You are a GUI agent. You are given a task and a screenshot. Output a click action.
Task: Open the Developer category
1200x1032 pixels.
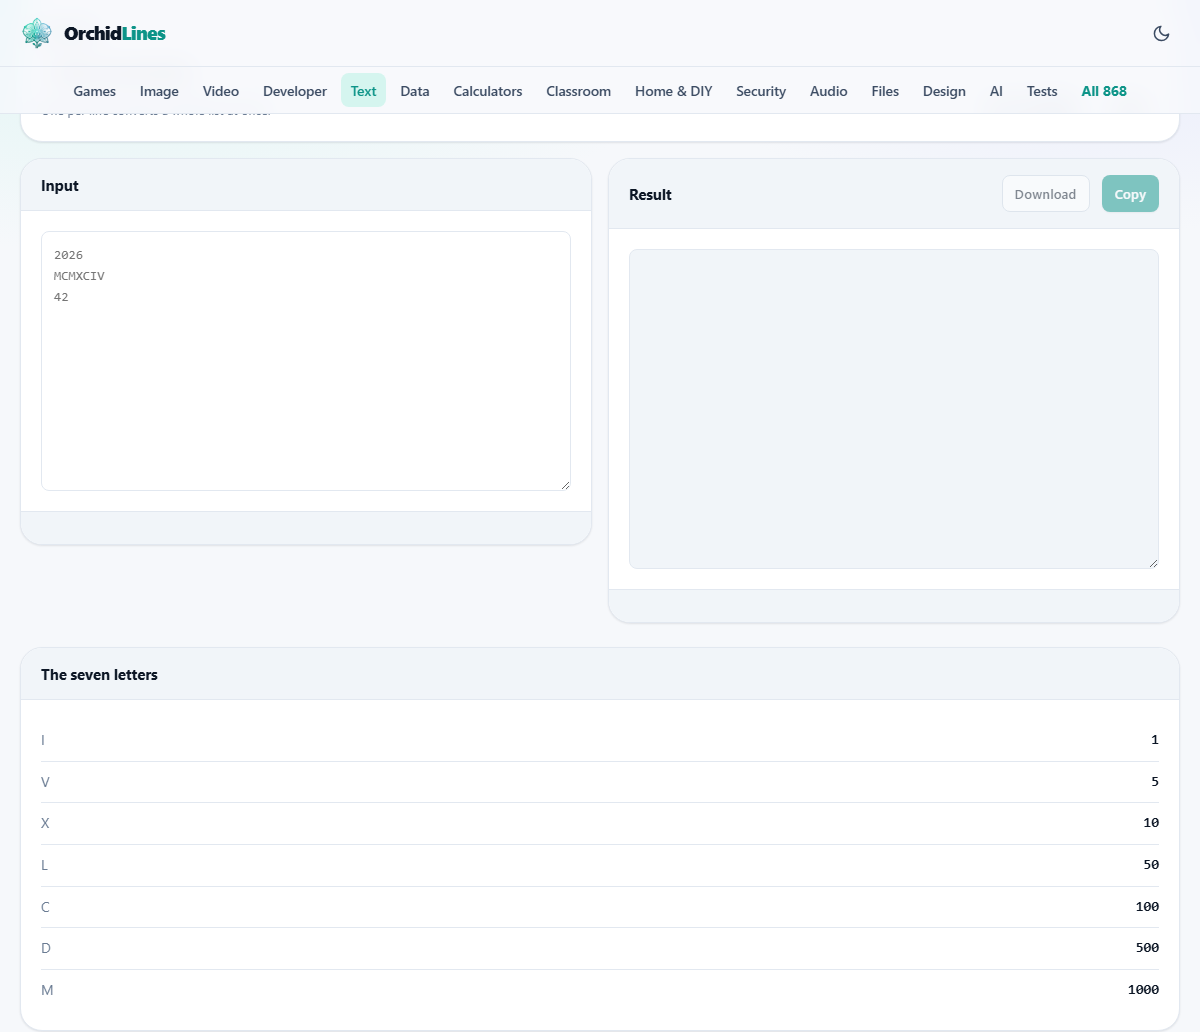(295, 91)
